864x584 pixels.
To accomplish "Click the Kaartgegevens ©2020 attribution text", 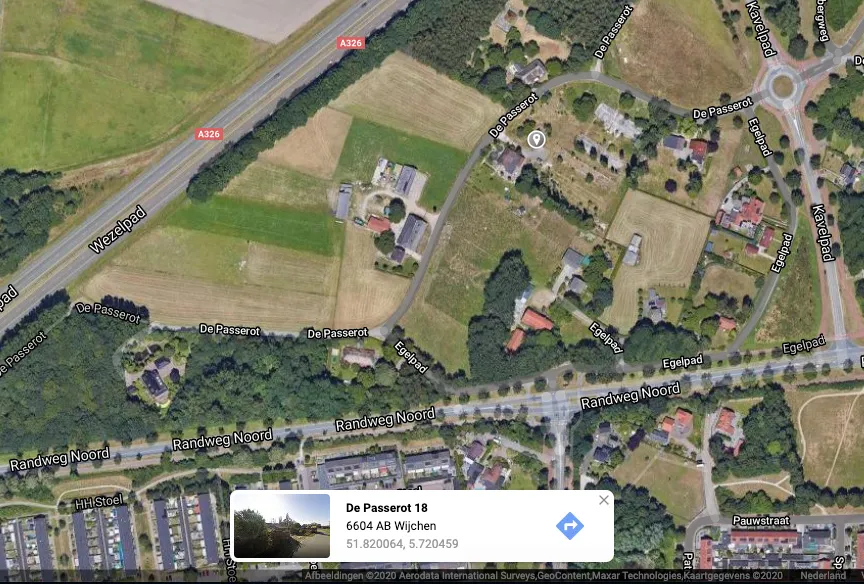I will (732, 576).
